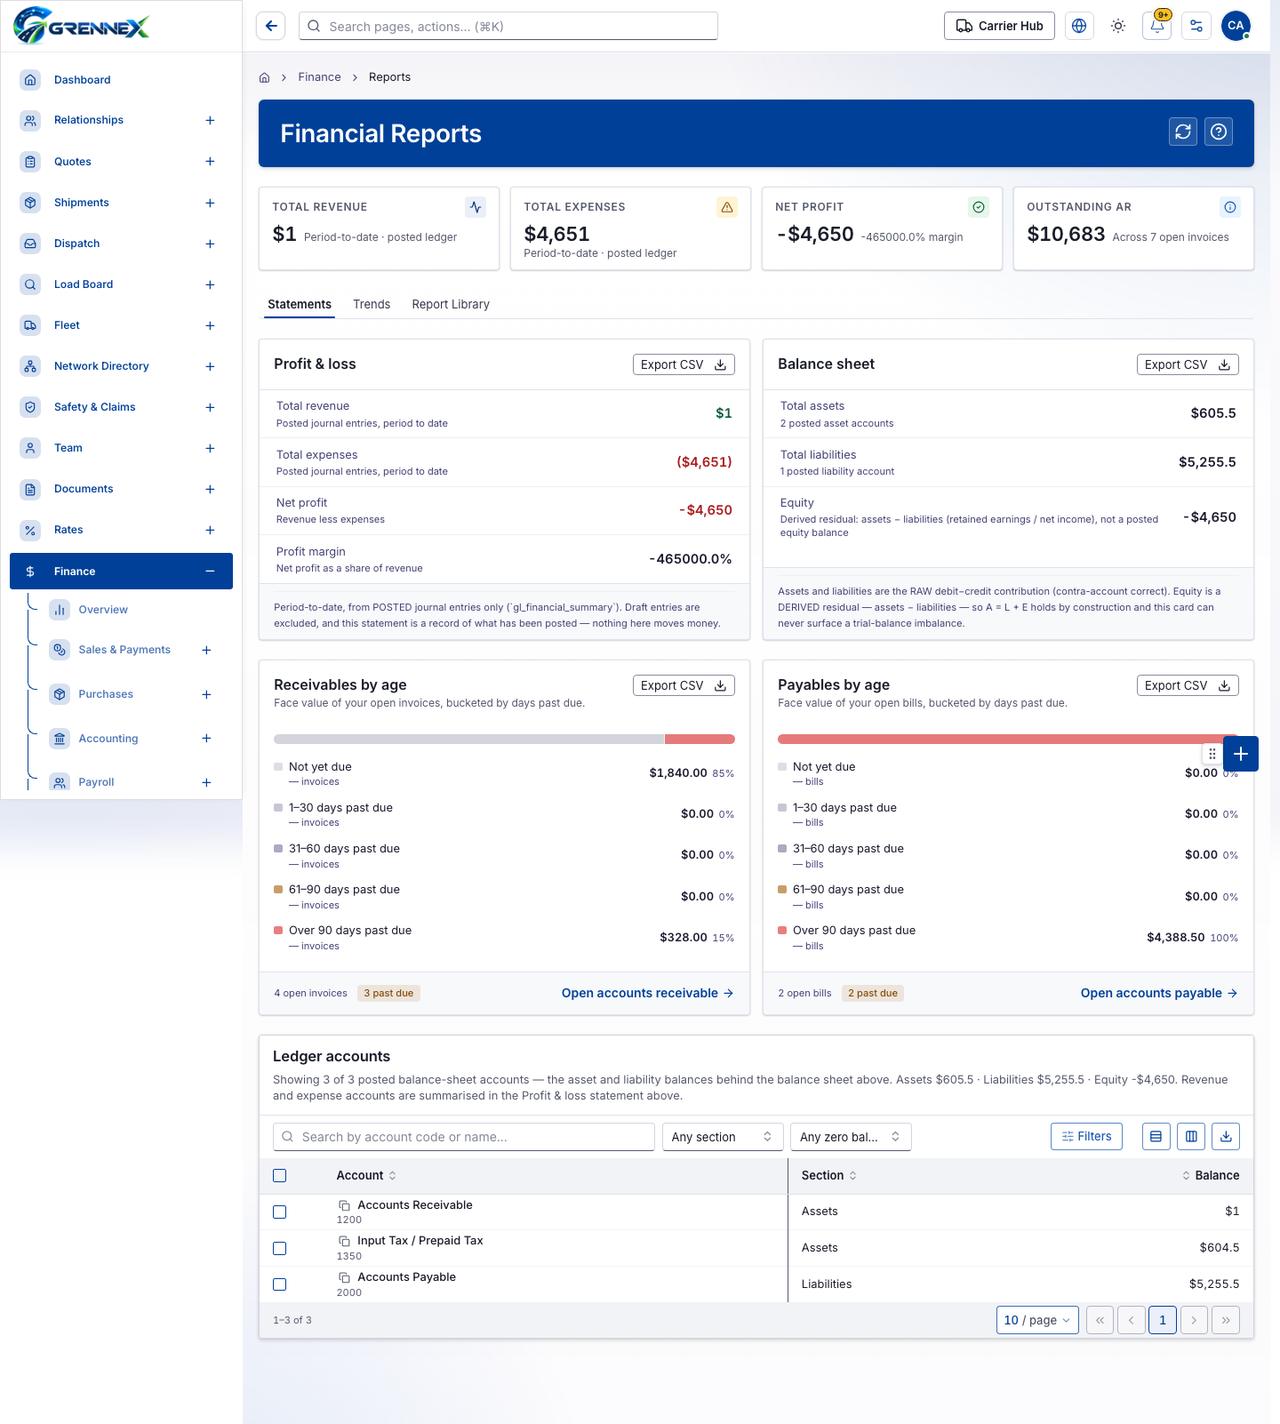
Task: Open help for Financial Reports
Action: 1218,132
